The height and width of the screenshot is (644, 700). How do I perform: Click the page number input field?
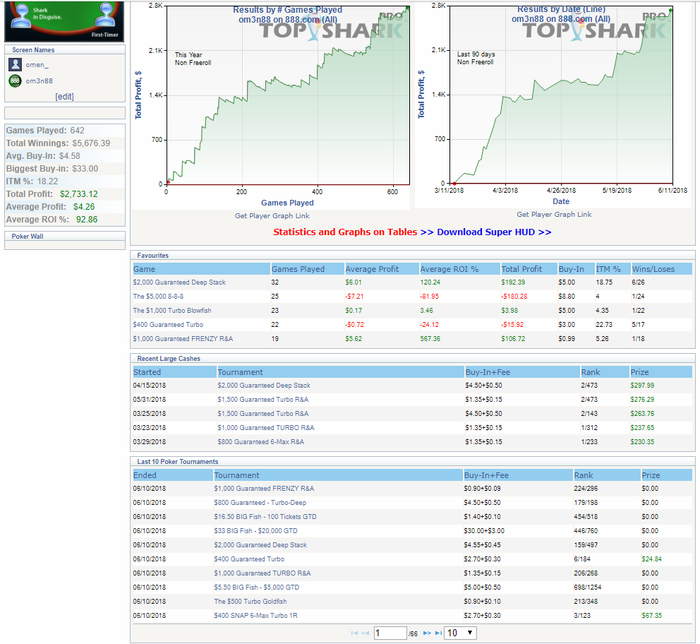coord(390,633)
